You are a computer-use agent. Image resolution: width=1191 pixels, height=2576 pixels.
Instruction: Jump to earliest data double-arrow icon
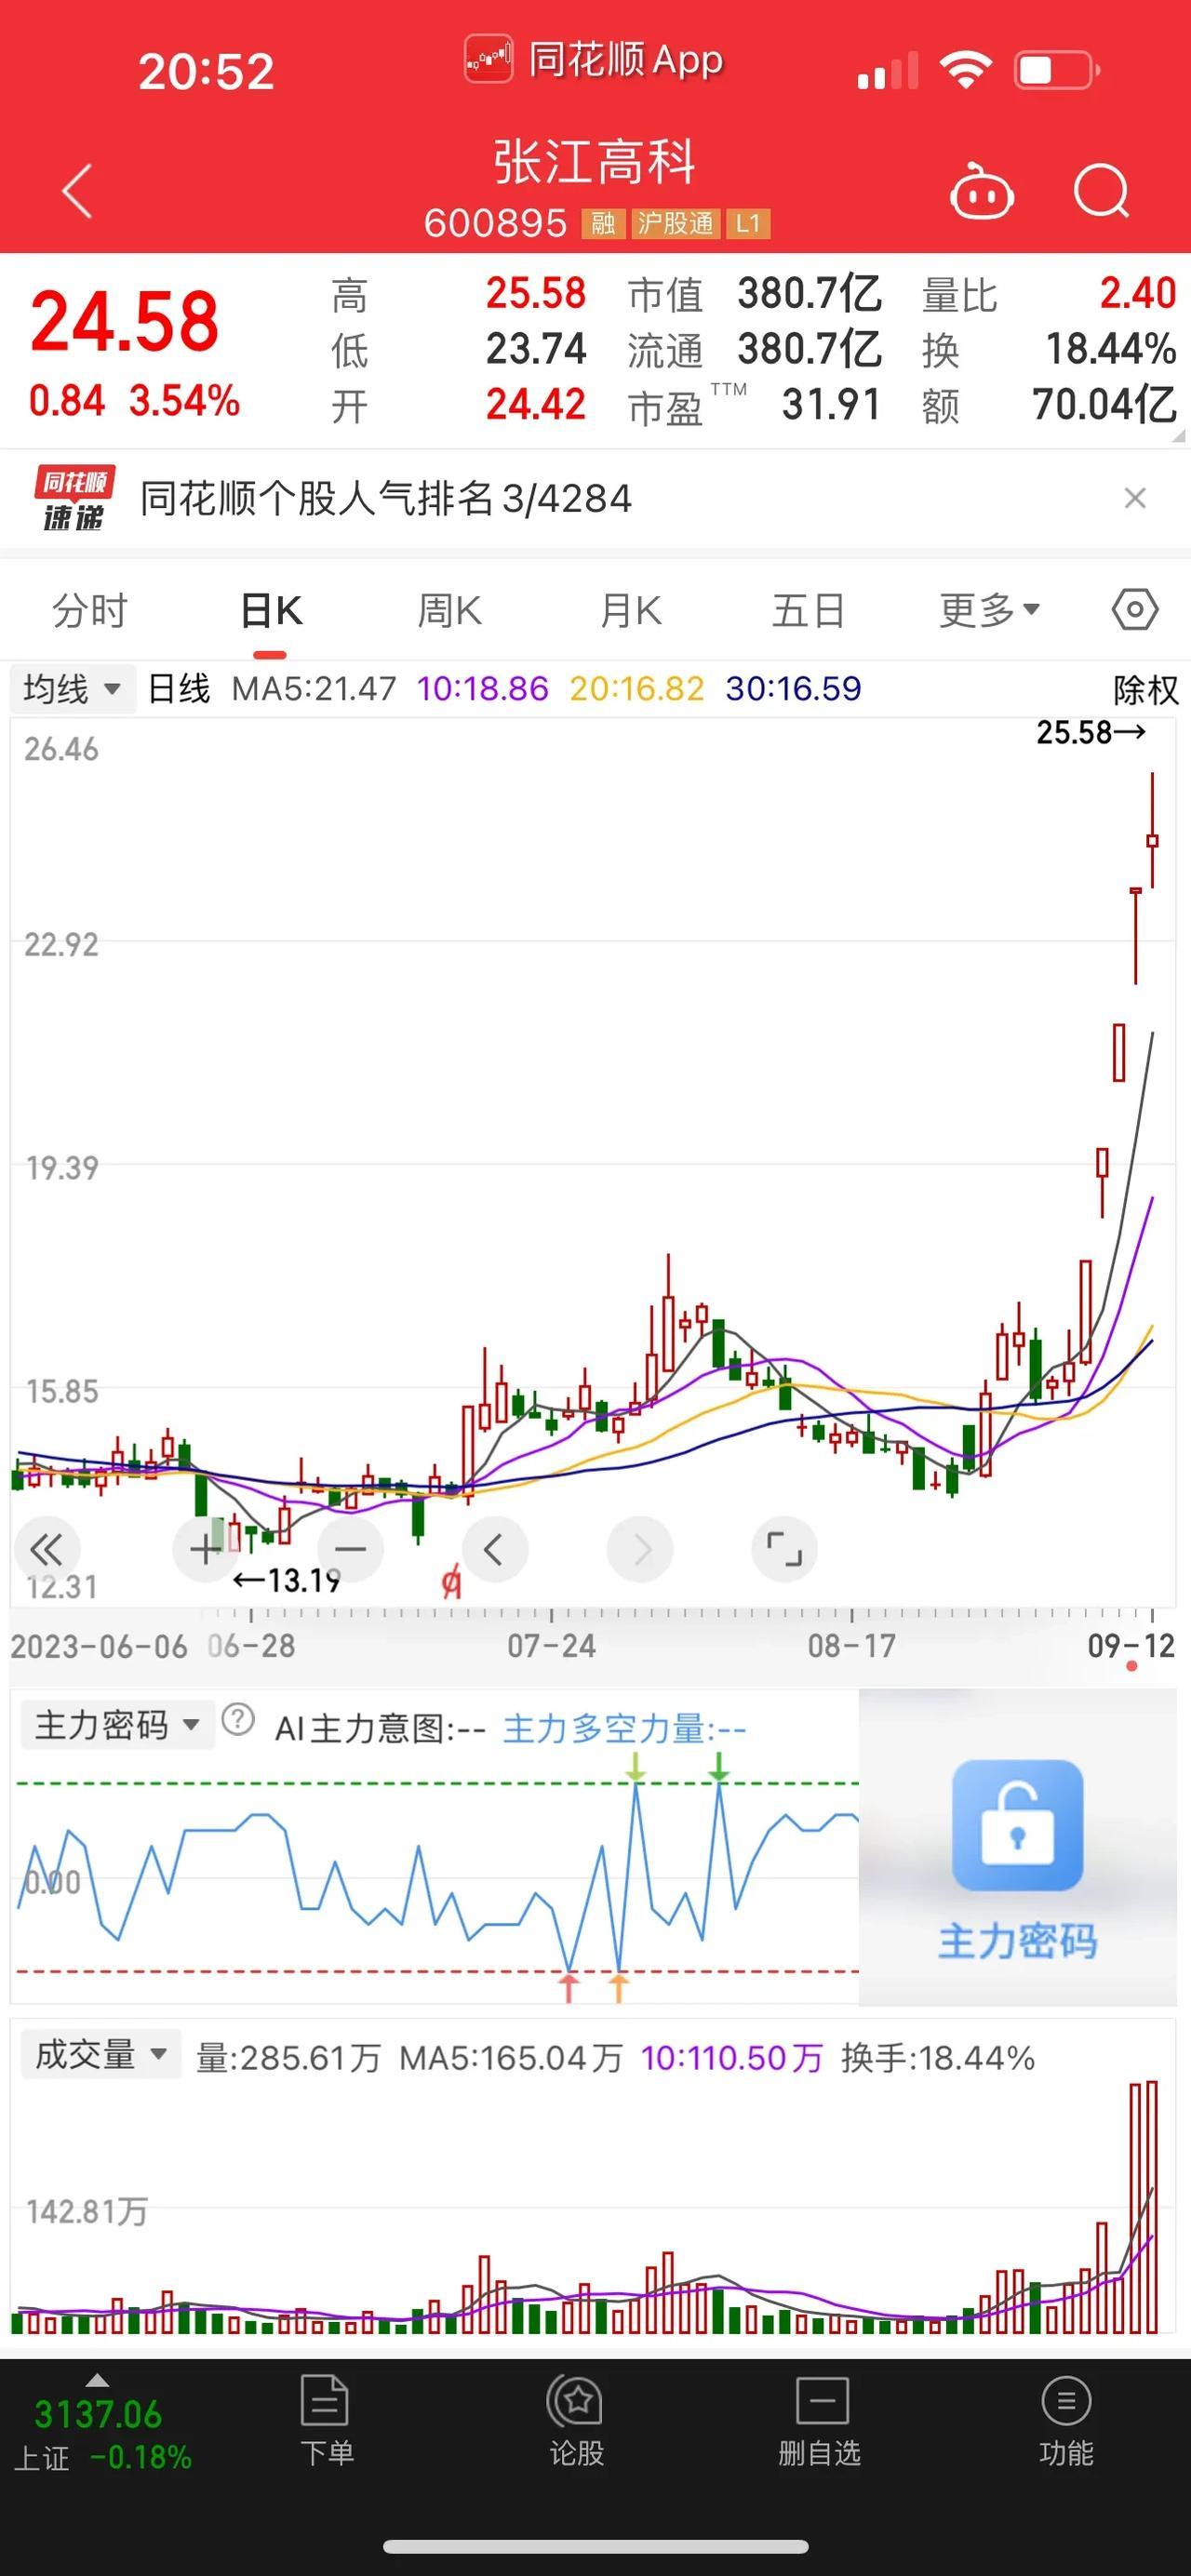tap(46, 1549)
